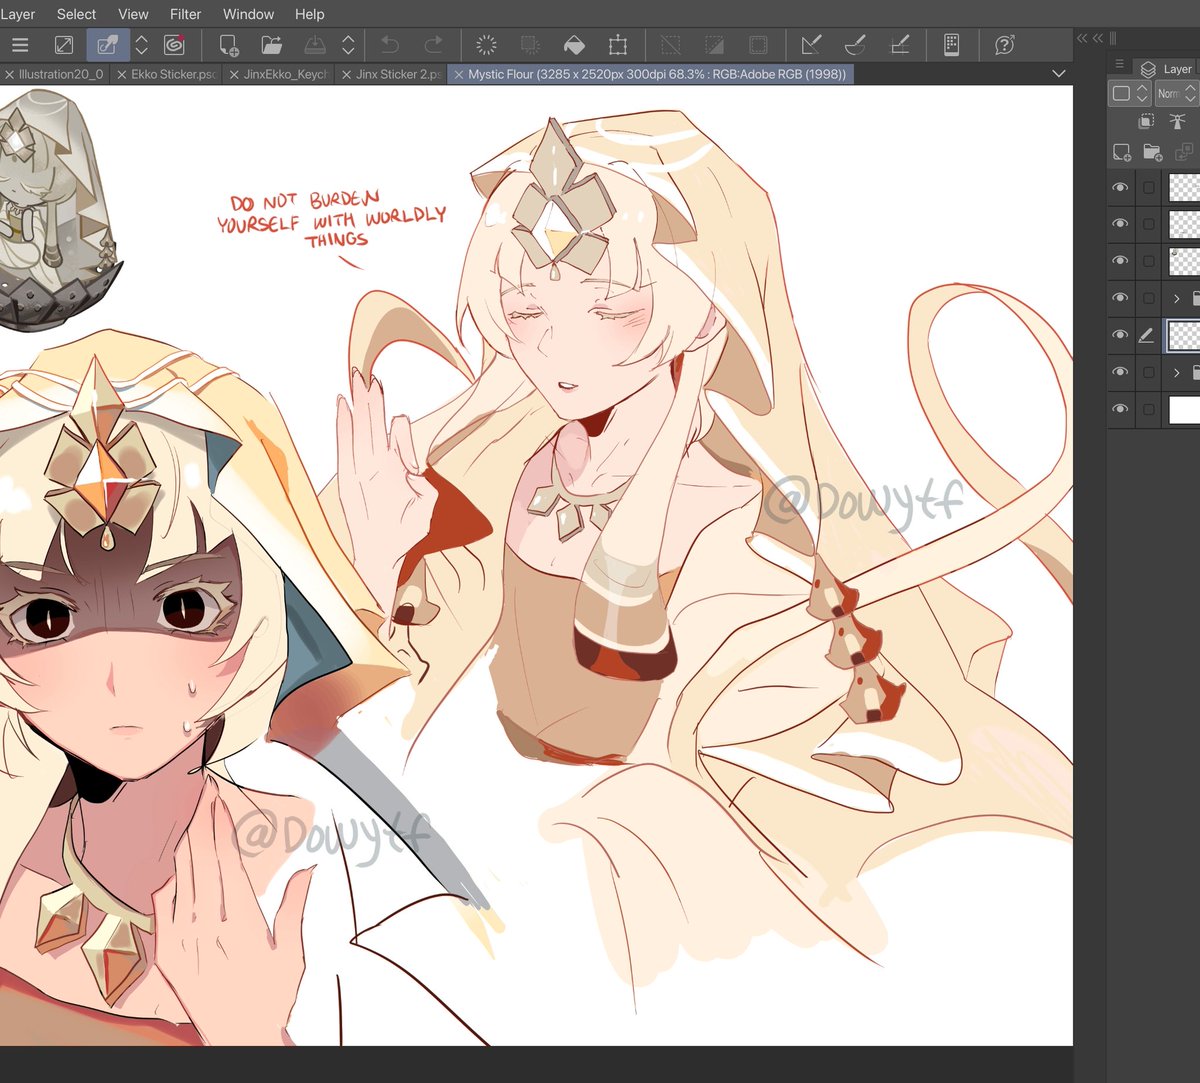Viewport: 1200px width, 1083px height.
Task: Open the canvas tab overflow dropdown arrow
Action: point(1059,74)
